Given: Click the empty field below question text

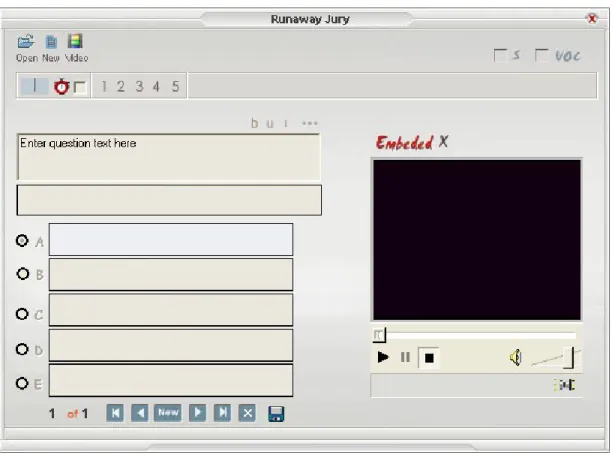Looking at the screenshot, I should pyautogui.click(x=169, y=200).
